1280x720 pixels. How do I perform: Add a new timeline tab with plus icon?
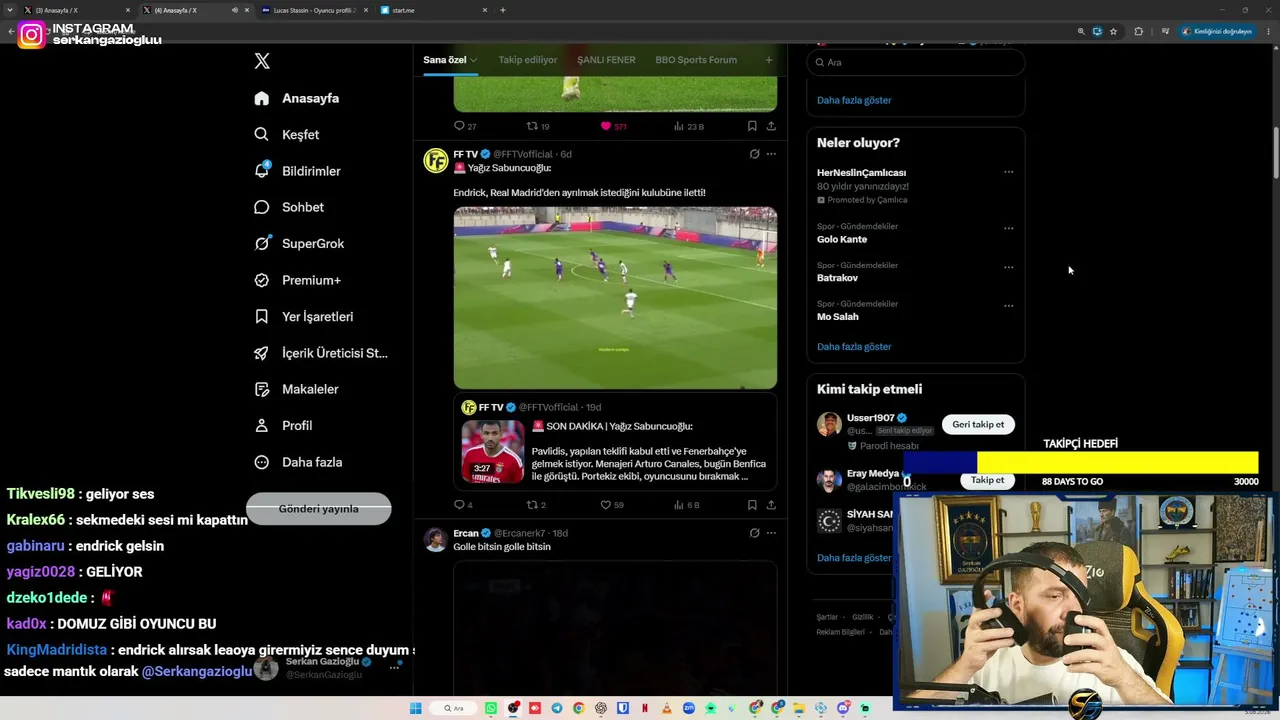[x=769, y=60]
